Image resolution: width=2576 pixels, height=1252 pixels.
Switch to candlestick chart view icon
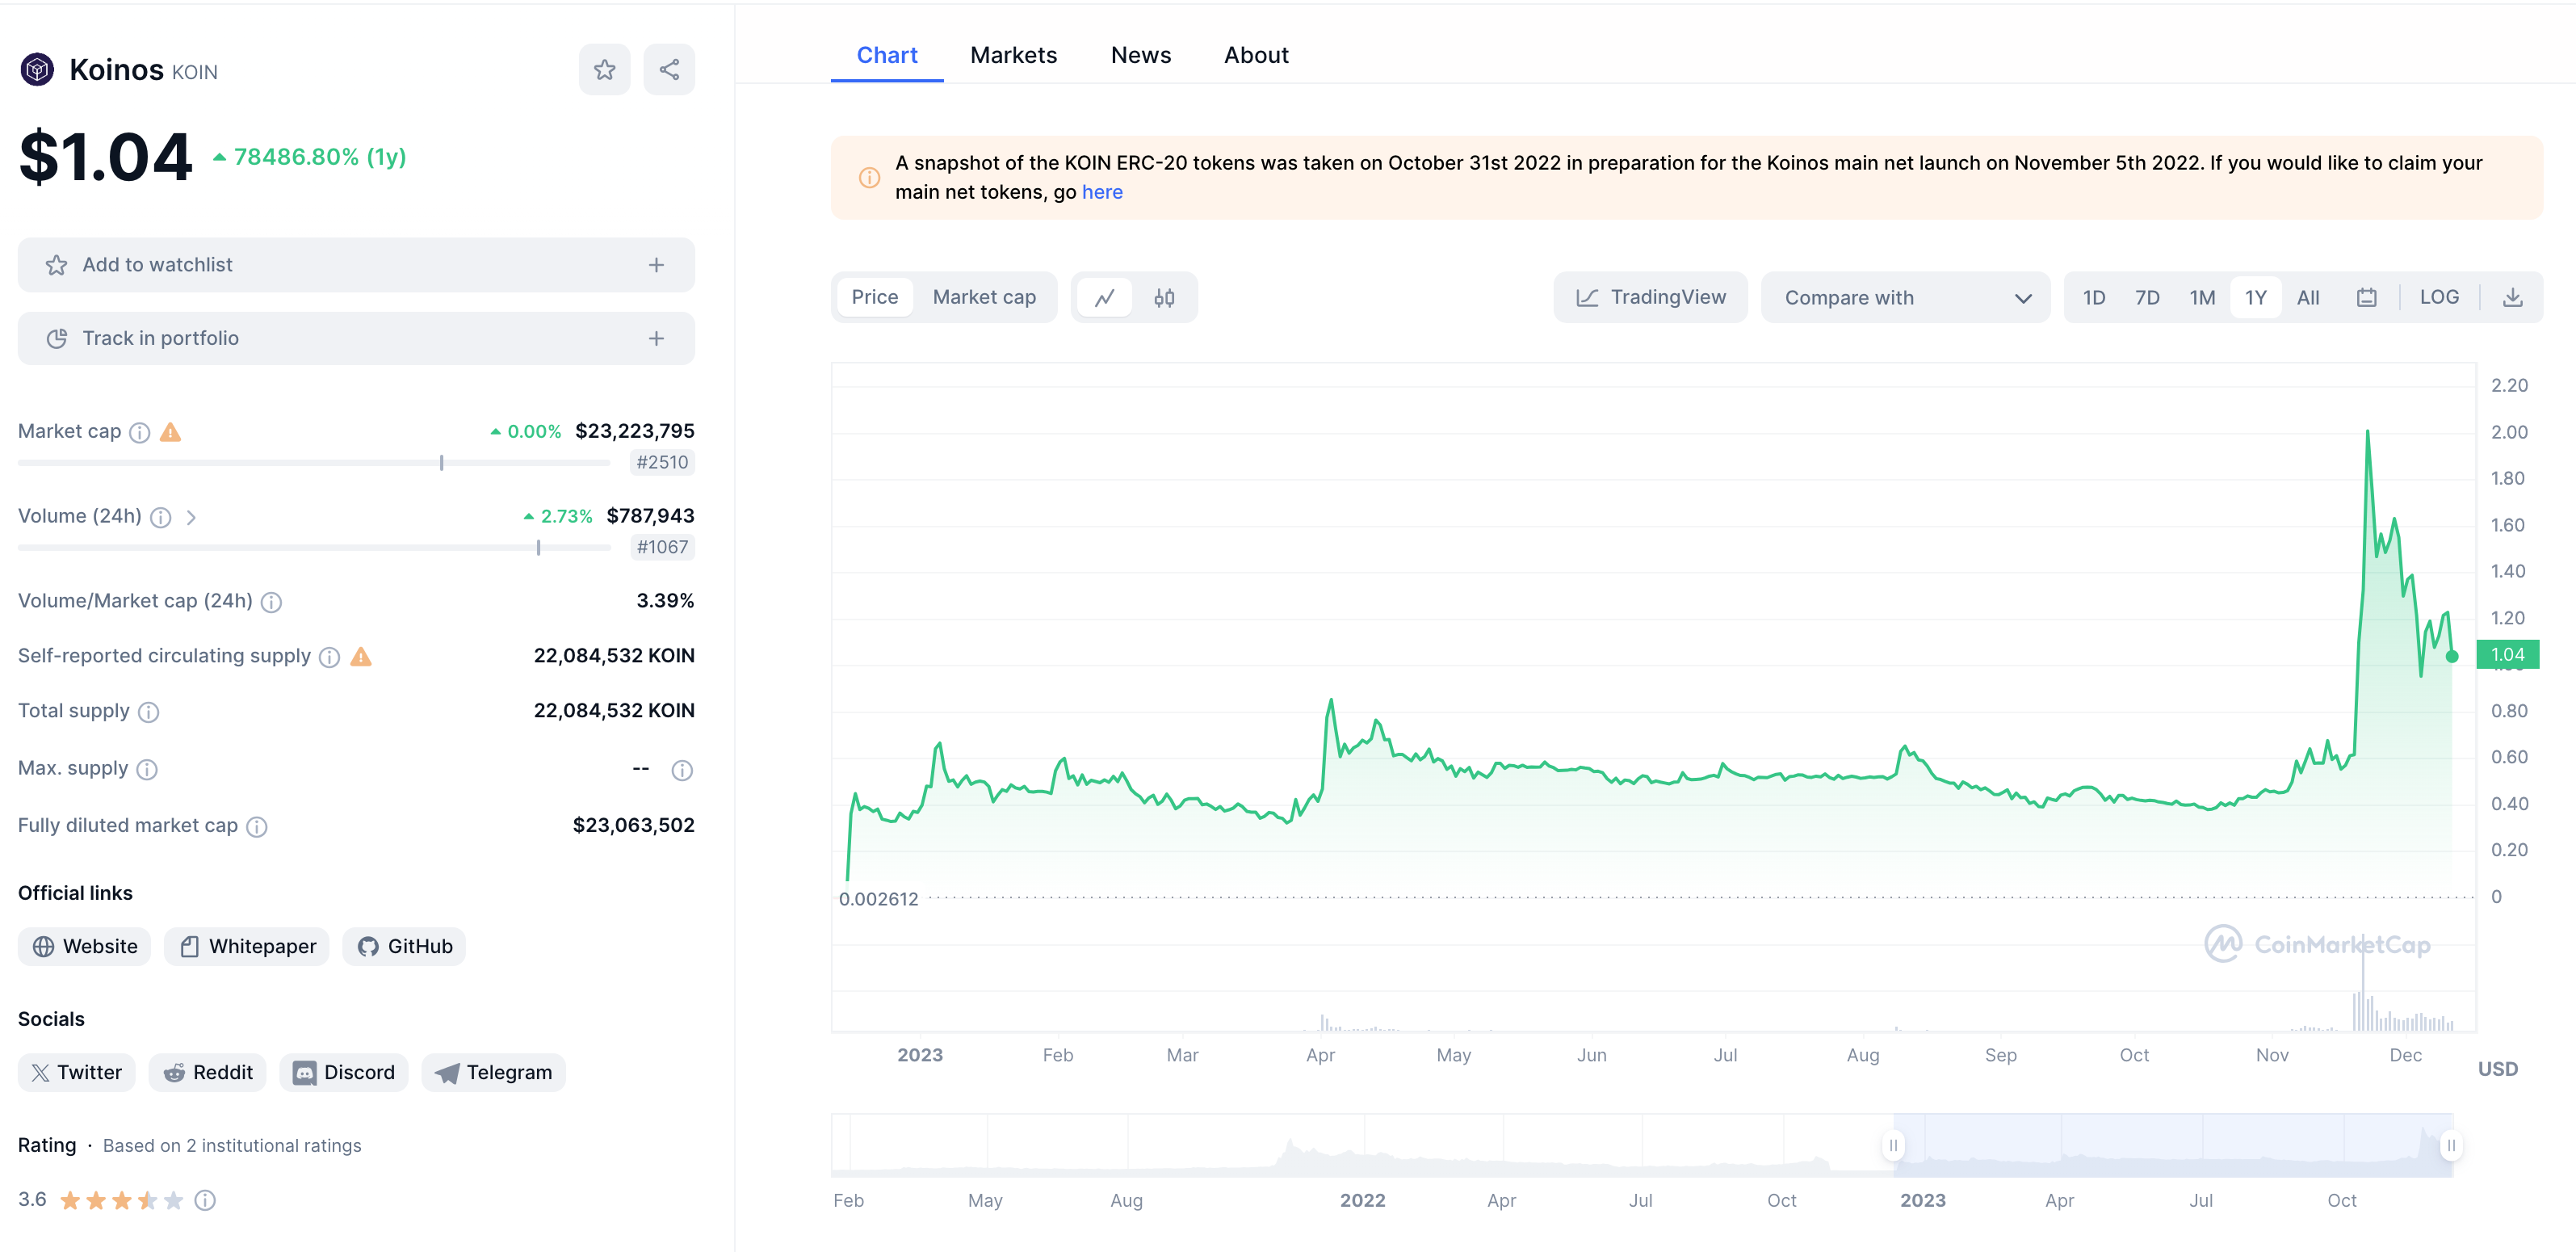click(x=1164, y=298)
